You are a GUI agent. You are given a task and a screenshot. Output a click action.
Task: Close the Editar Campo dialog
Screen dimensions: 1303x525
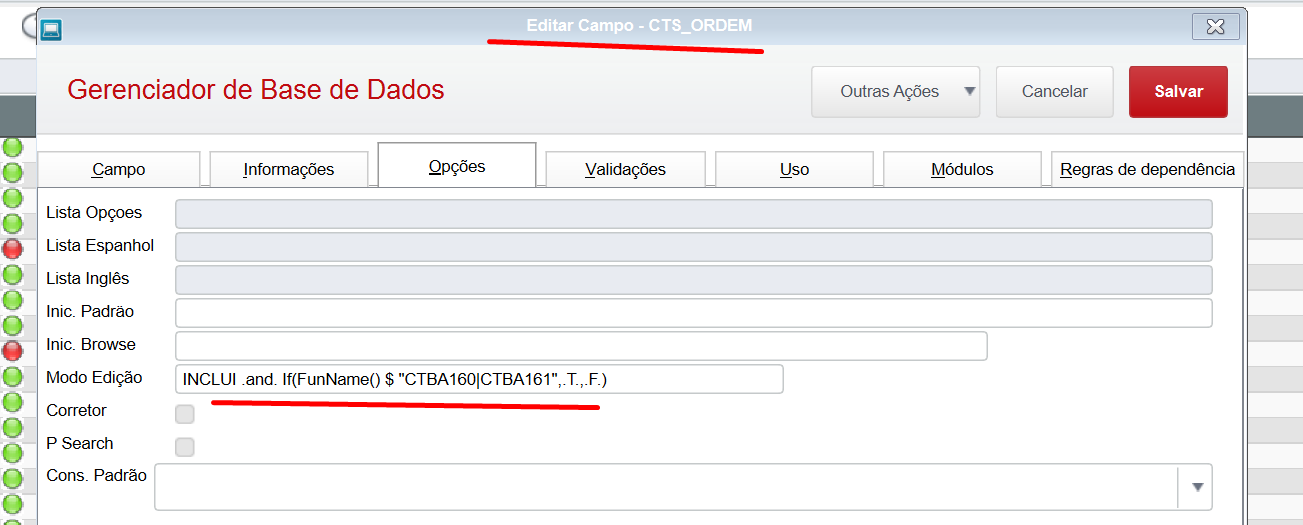[1215, 26]
